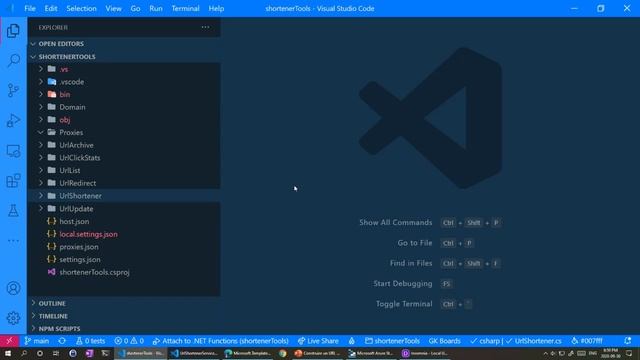Expand the UrlClickStats folder
Screen dimensions: 640x360
pos(124,158)
